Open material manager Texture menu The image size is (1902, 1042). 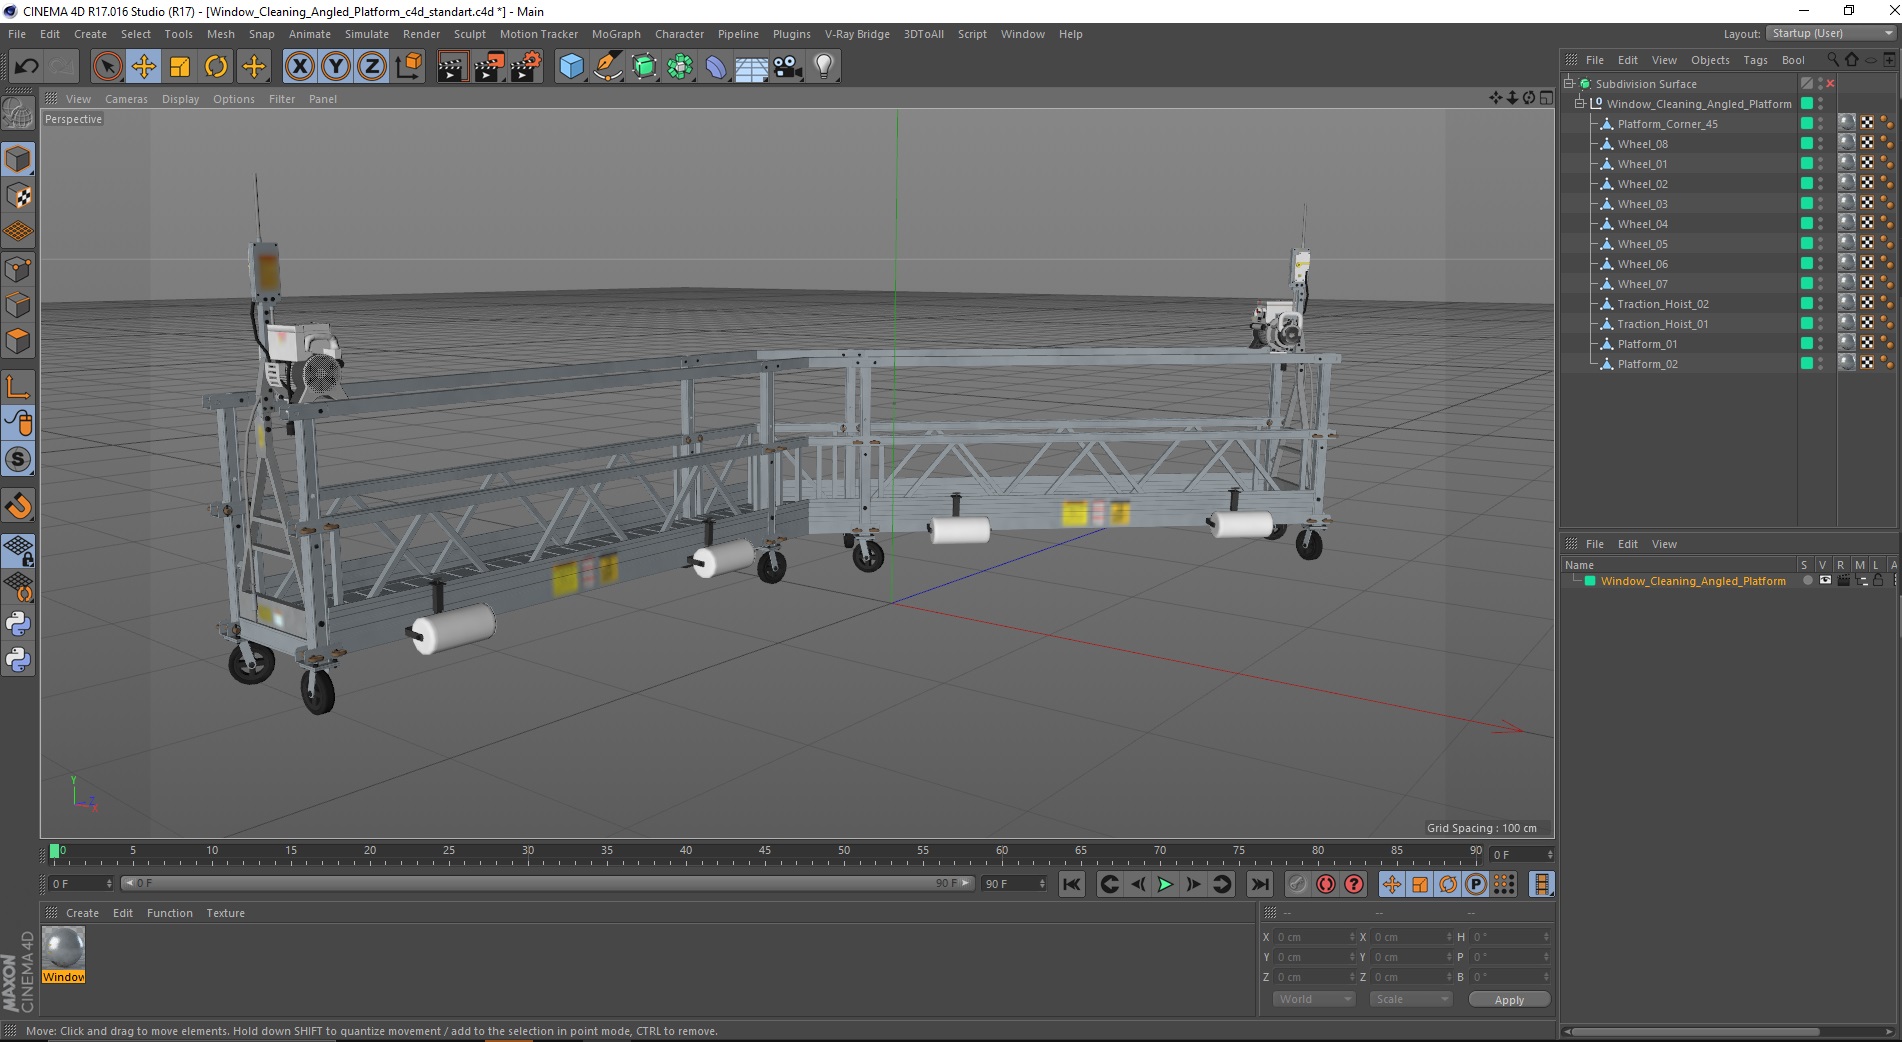coord(225,913)
